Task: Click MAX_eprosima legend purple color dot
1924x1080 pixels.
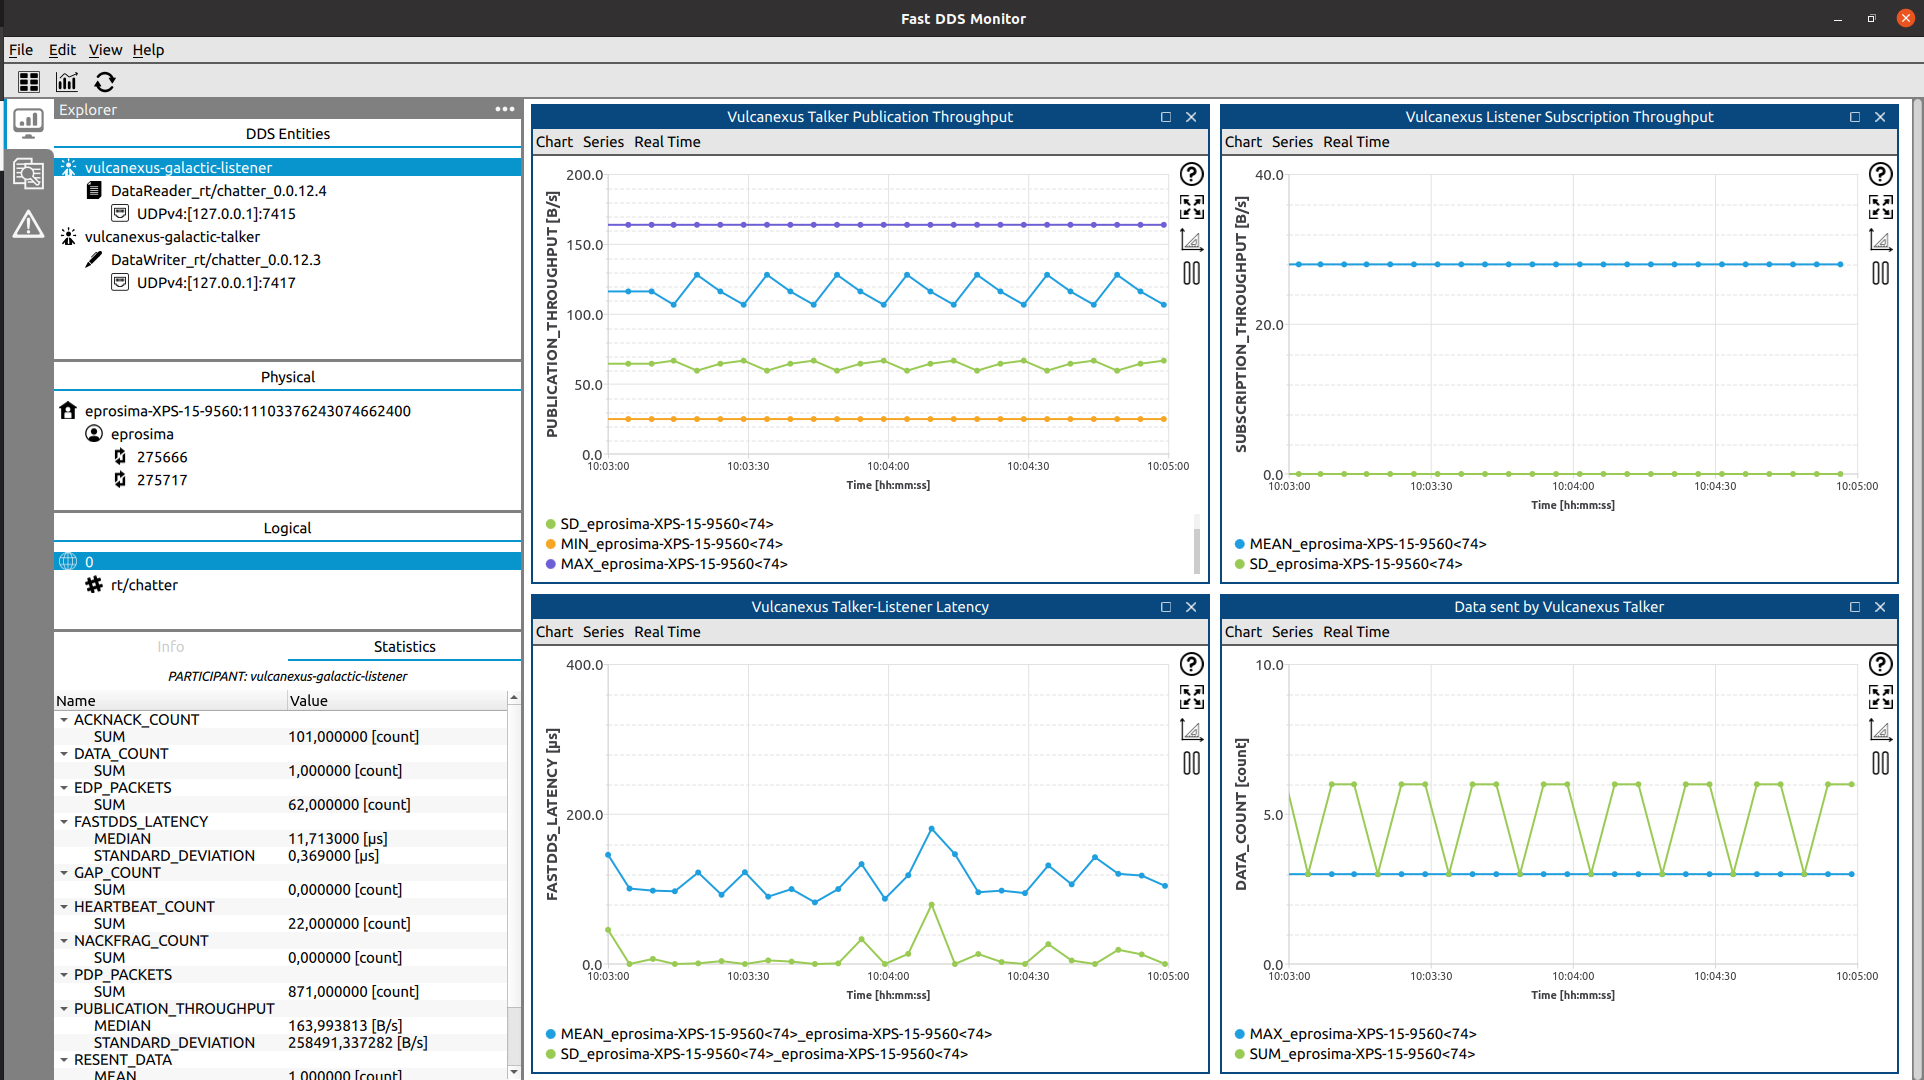Action: coord(551,564)
